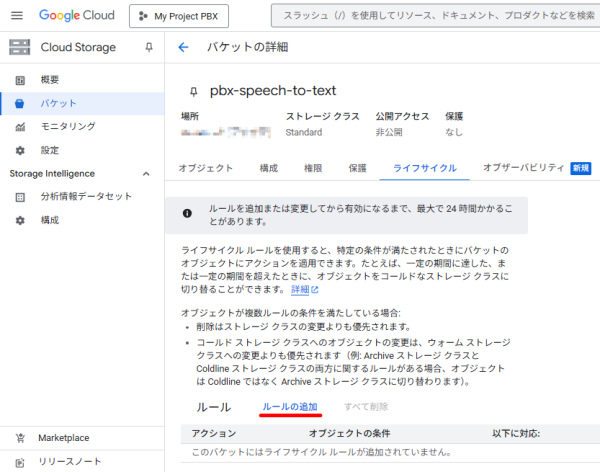Screen dimensions: 600x472
Task: Open 分析情報データセット in the sidebar
Action: [85, 196]
